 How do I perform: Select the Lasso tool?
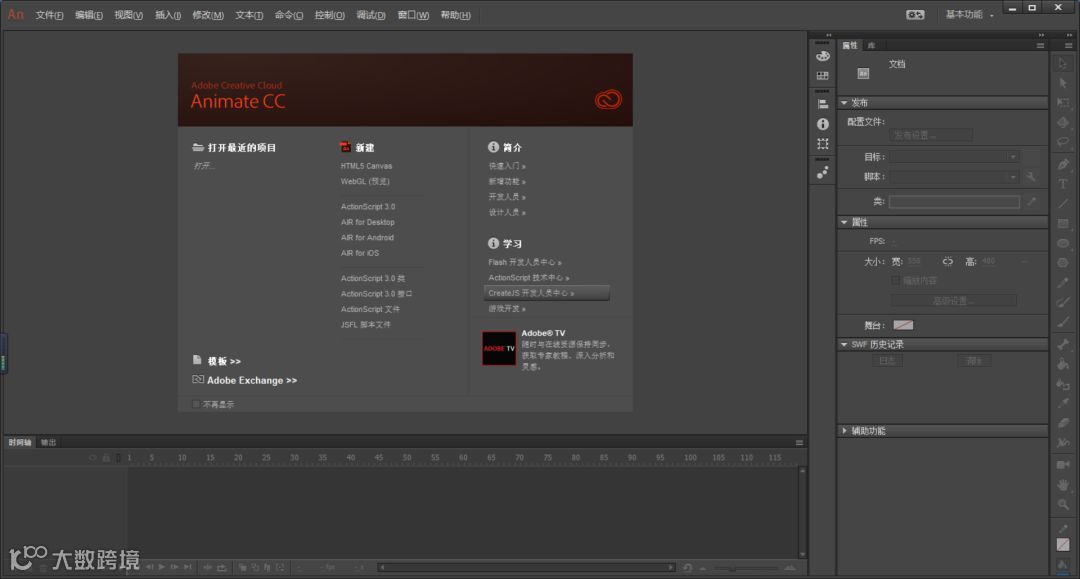tap(1063, 143)
